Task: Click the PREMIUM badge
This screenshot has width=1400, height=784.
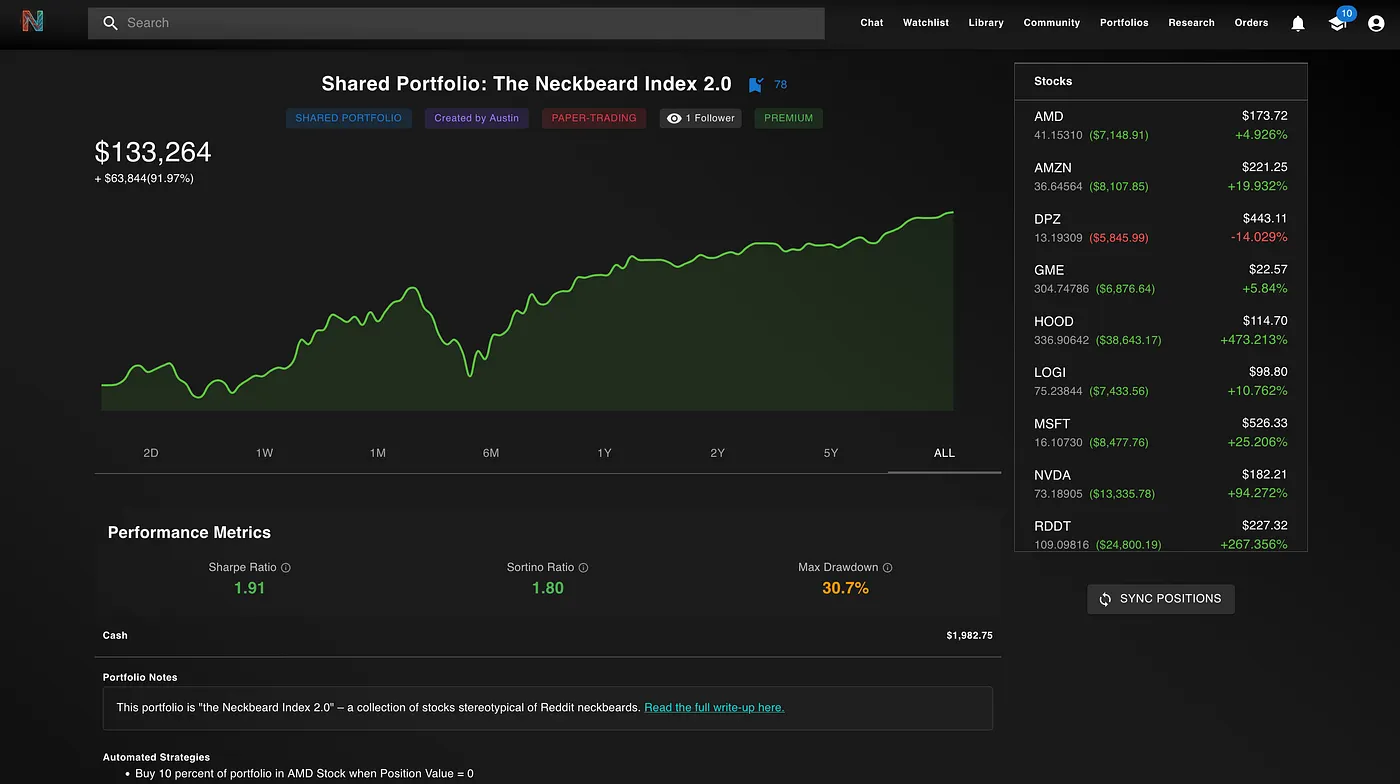Action: click(x=789, y=118)
